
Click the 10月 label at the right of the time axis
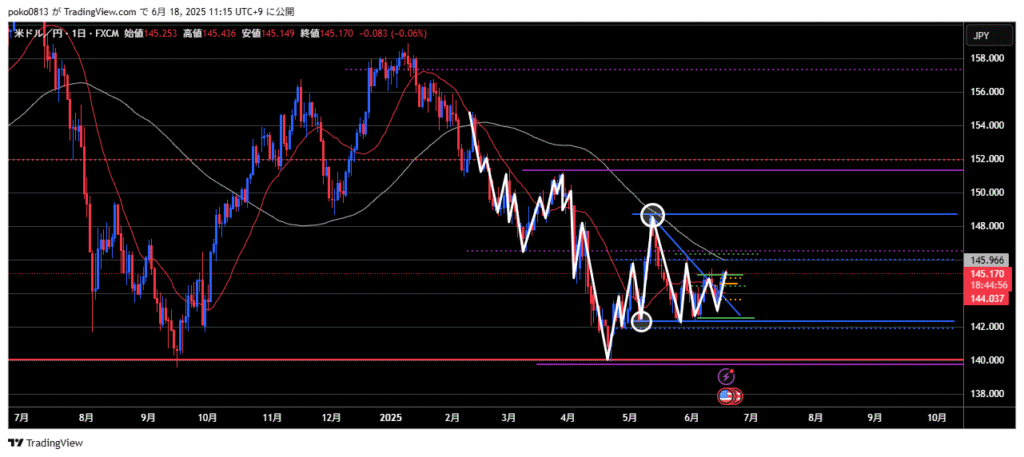point(935,416)
